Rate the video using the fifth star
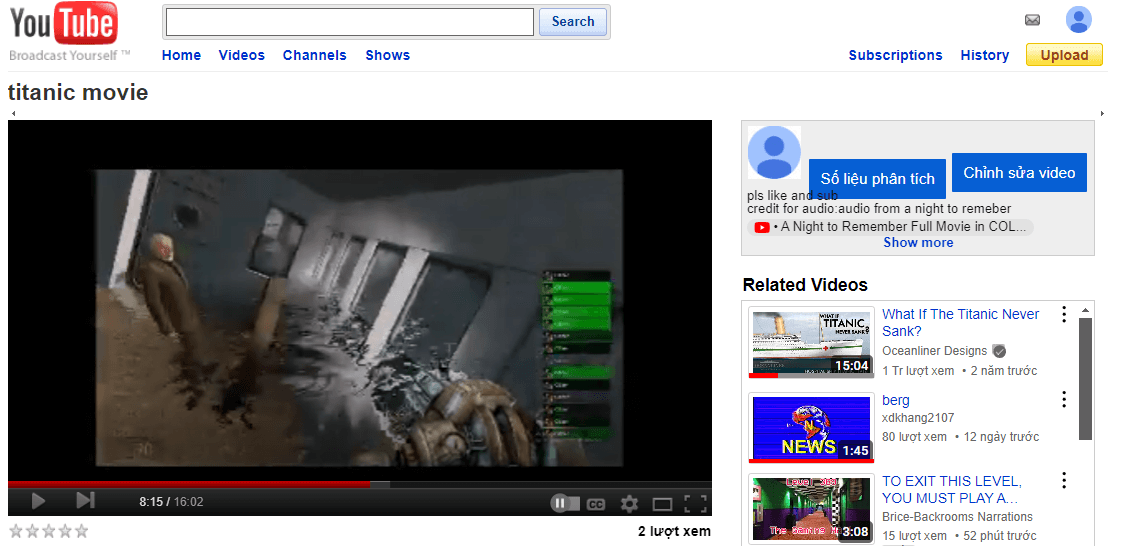Viewport: 1137px width, 546px height. 80,531
